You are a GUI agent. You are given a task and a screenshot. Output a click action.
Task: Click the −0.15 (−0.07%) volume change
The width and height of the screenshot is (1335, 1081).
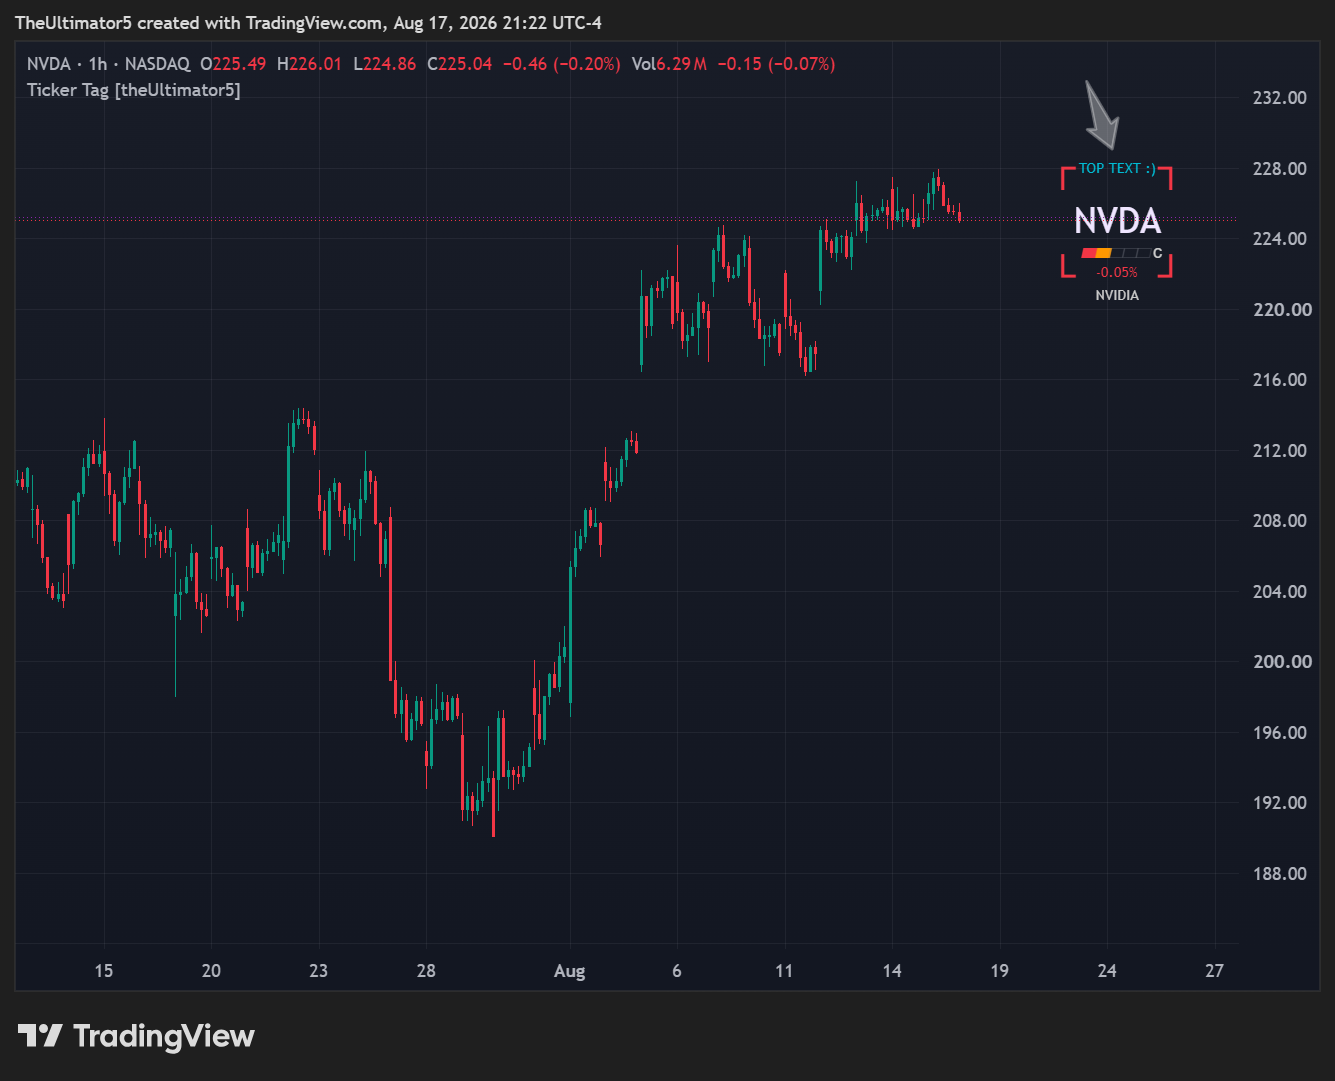click(776, 64)
